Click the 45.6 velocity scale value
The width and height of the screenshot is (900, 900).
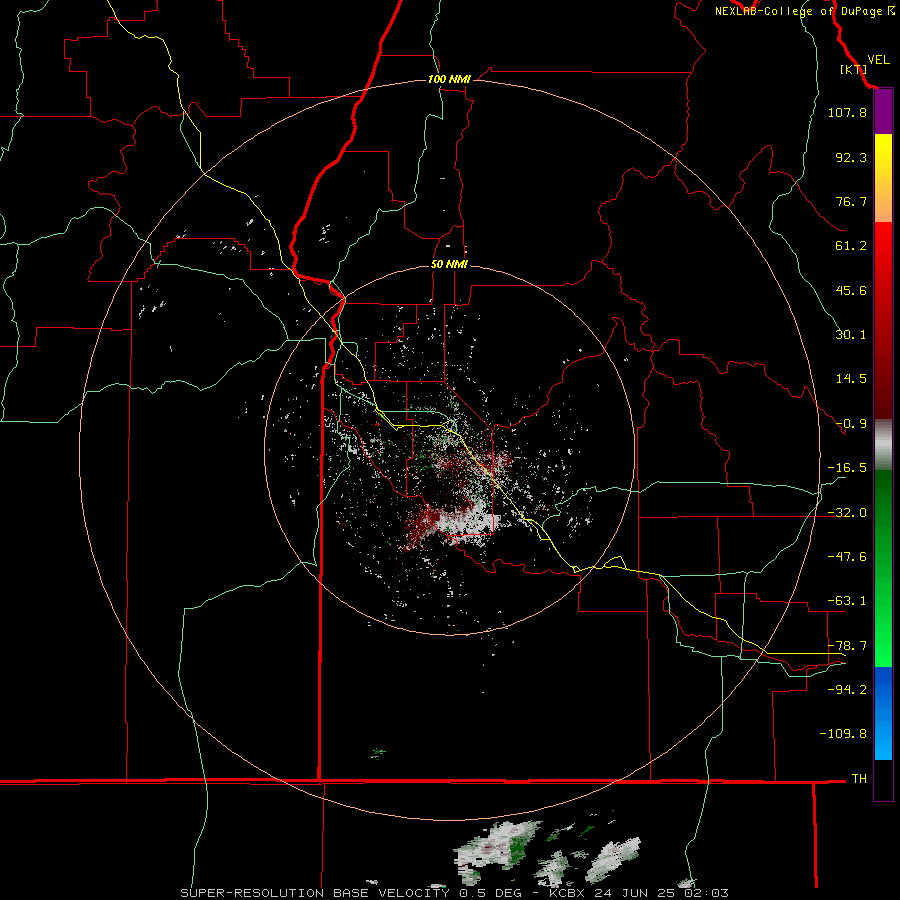click(x=851, y=290)
